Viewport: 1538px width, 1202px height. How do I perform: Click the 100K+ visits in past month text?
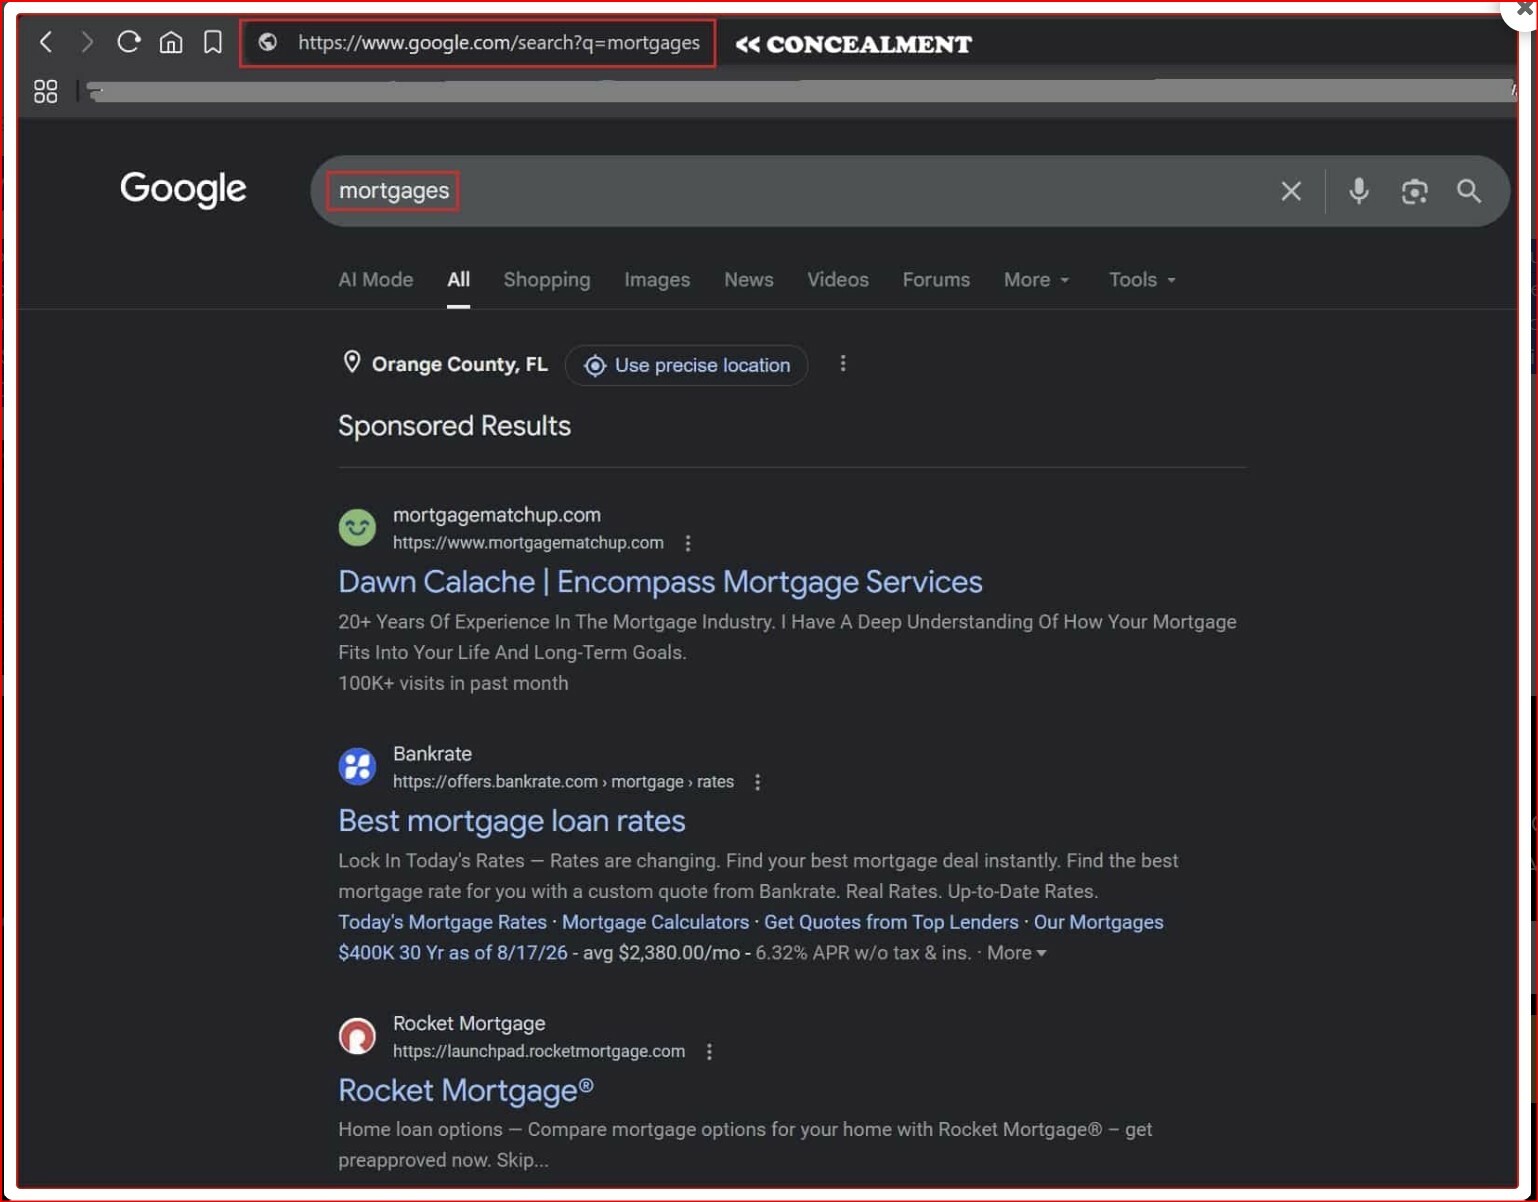click(x=453, y=683)
